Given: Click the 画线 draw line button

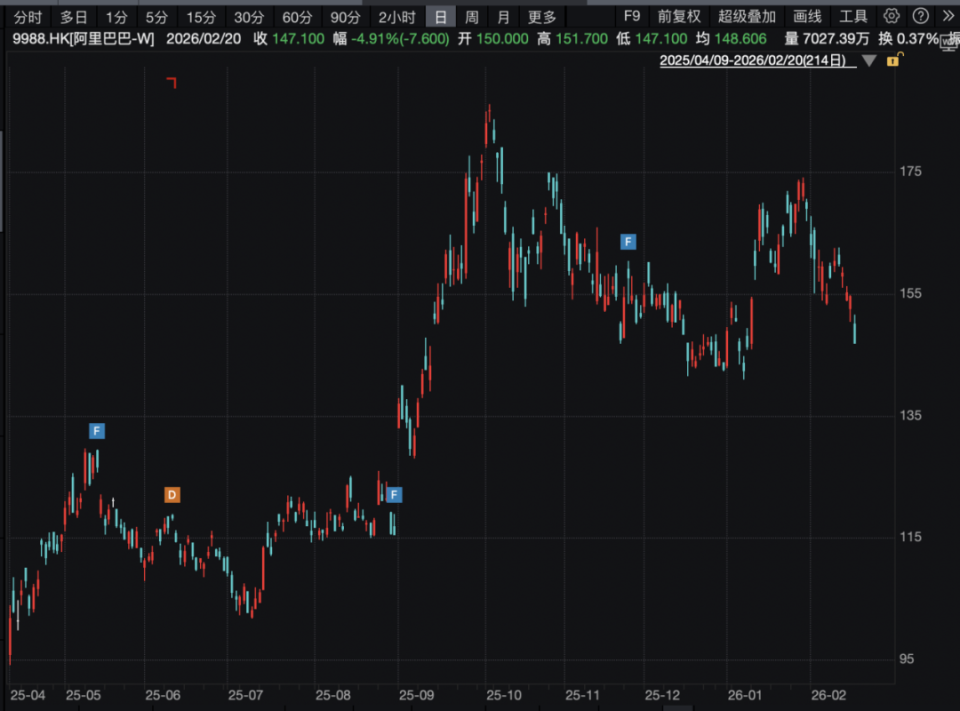Looking at the screenshot, I should tap(807, 17).
